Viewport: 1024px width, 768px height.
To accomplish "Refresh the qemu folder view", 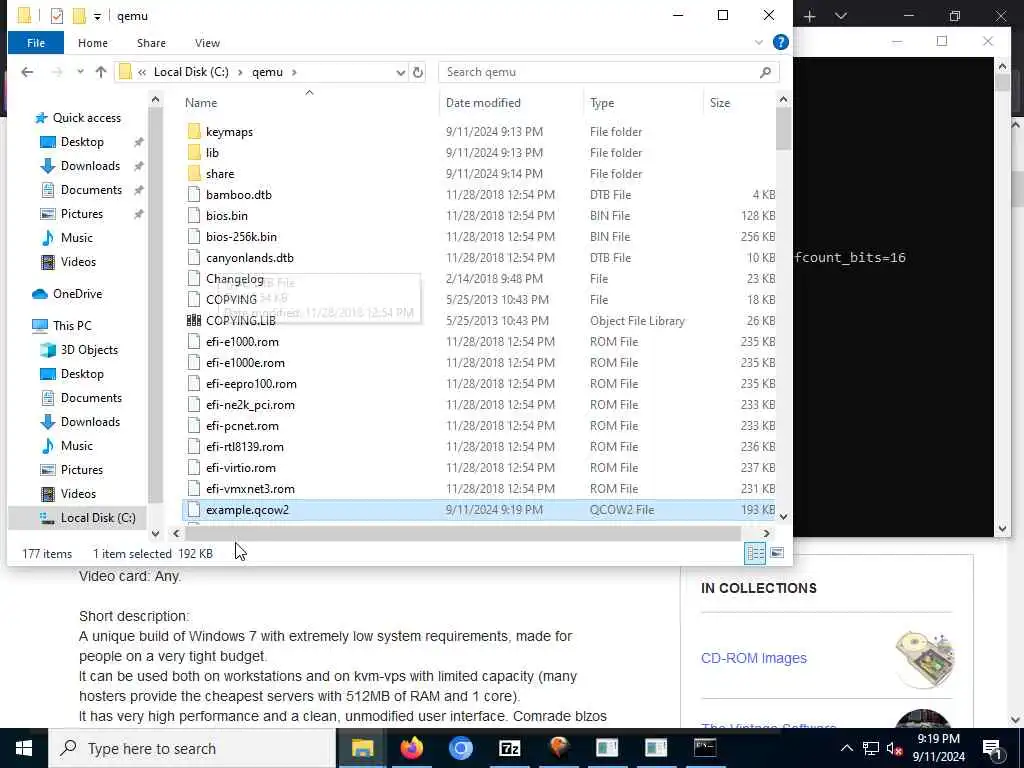I will coord(418,72).
